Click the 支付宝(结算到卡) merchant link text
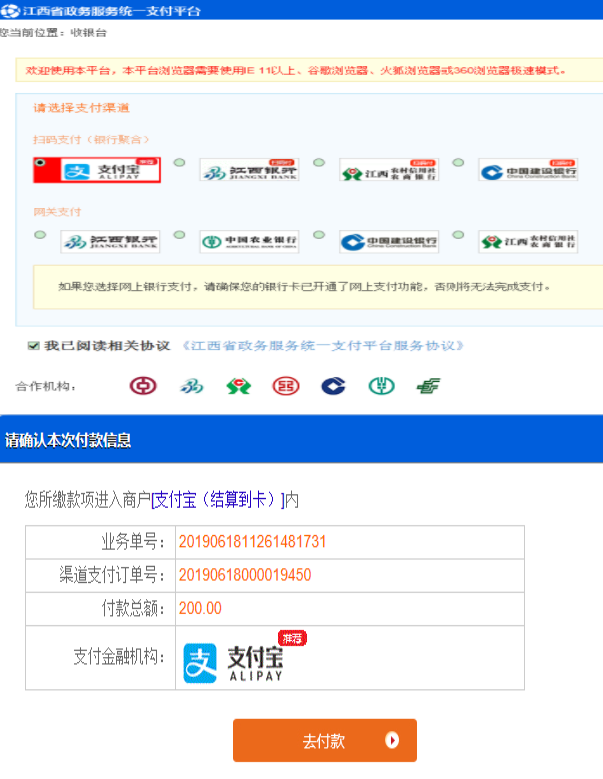 (x=218, y=500)
